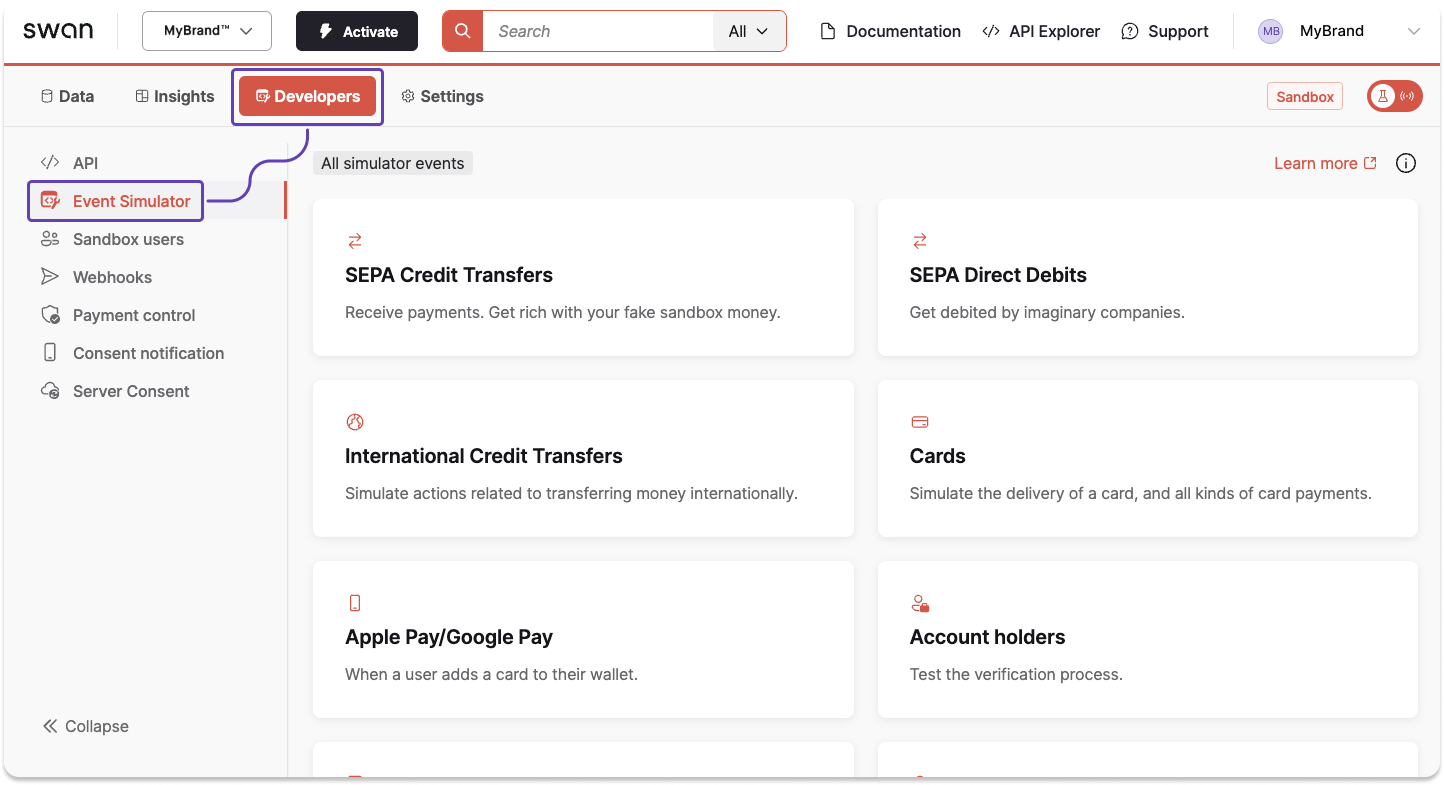Click the Server Consent cloud icon
This screenshot has width=1444, height=785.
tap(49, 391)
